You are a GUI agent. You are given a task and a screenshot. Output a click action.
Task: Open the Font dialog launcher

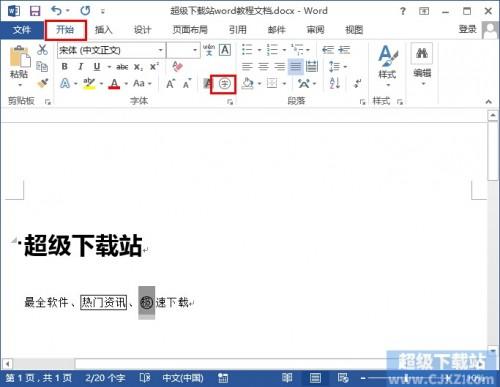pos(230,102)
